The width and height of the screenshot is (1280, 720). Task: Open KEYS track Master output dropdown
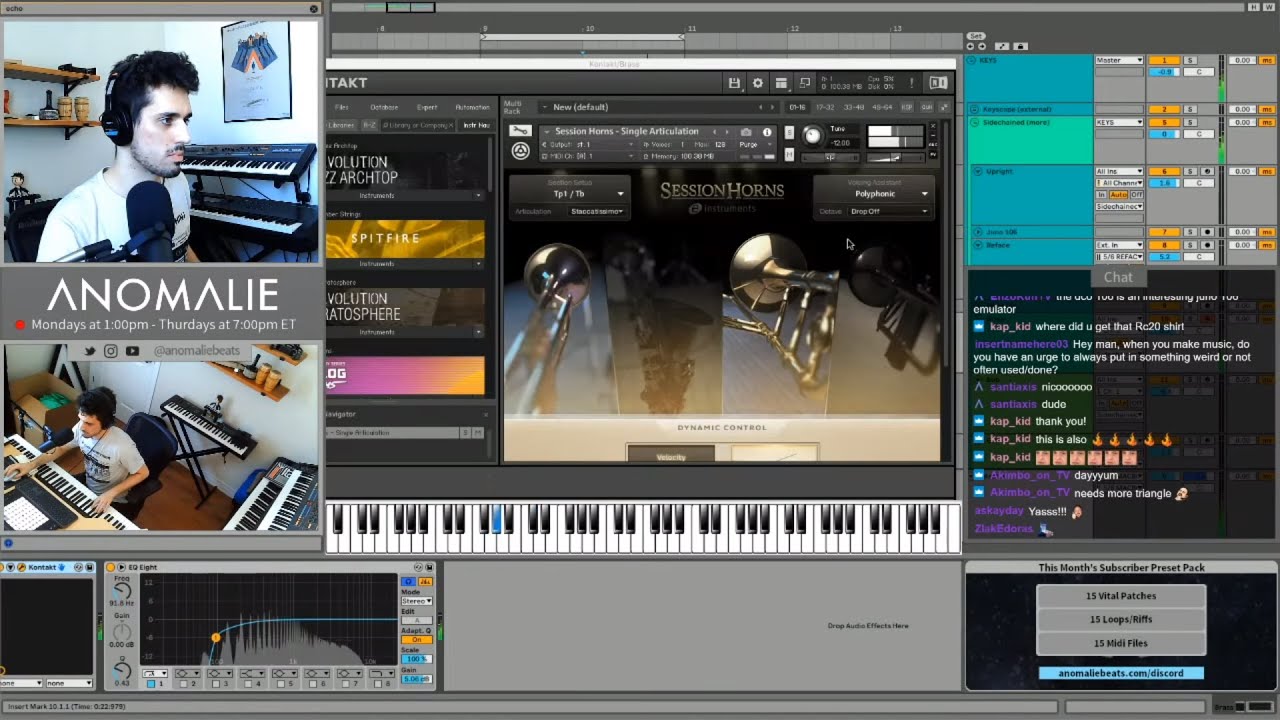(x=1119, y=61)
